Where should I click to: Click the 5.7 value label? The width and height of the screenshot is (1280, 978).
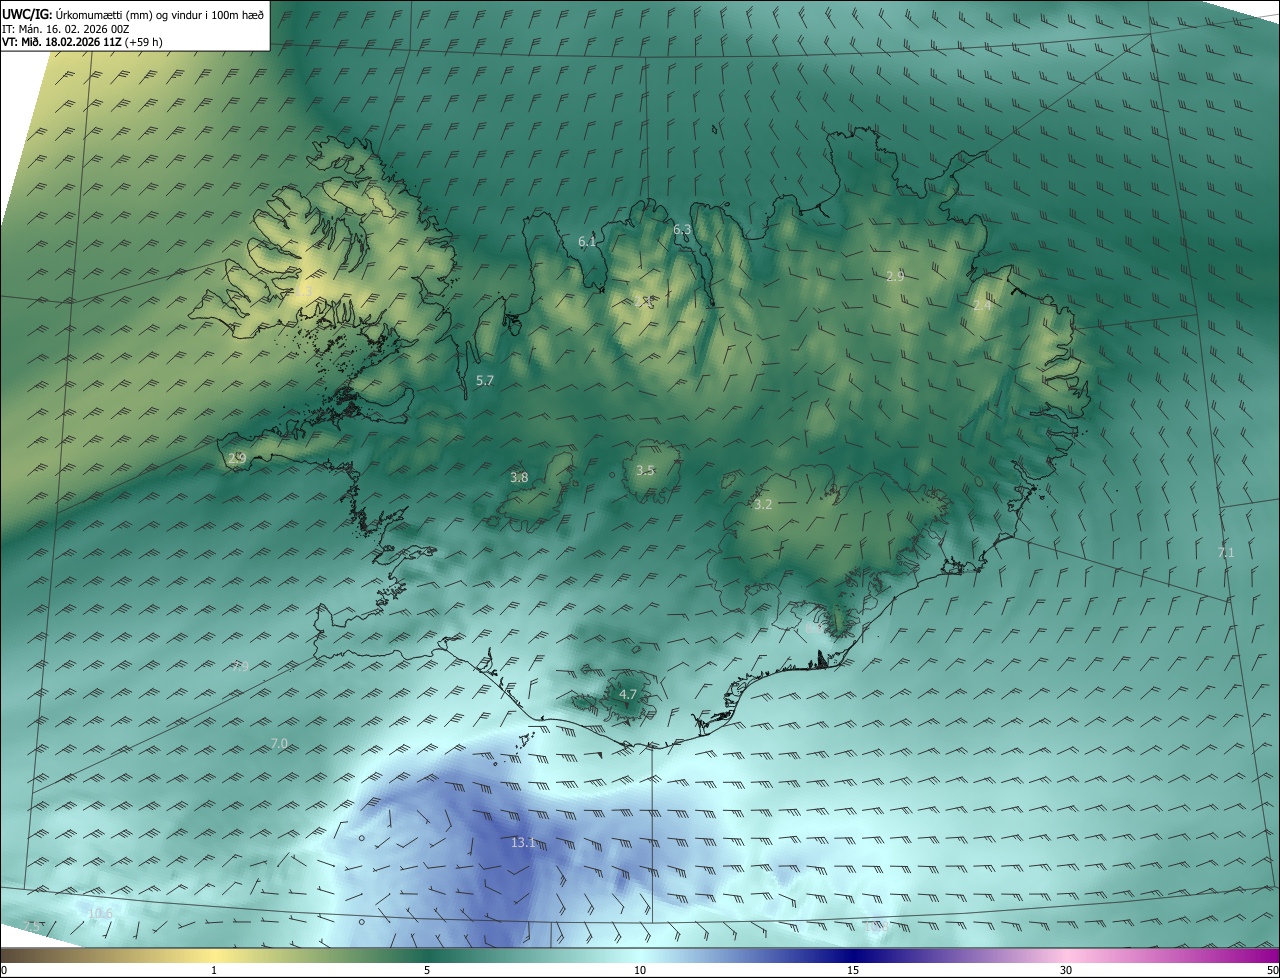[485, 380]
